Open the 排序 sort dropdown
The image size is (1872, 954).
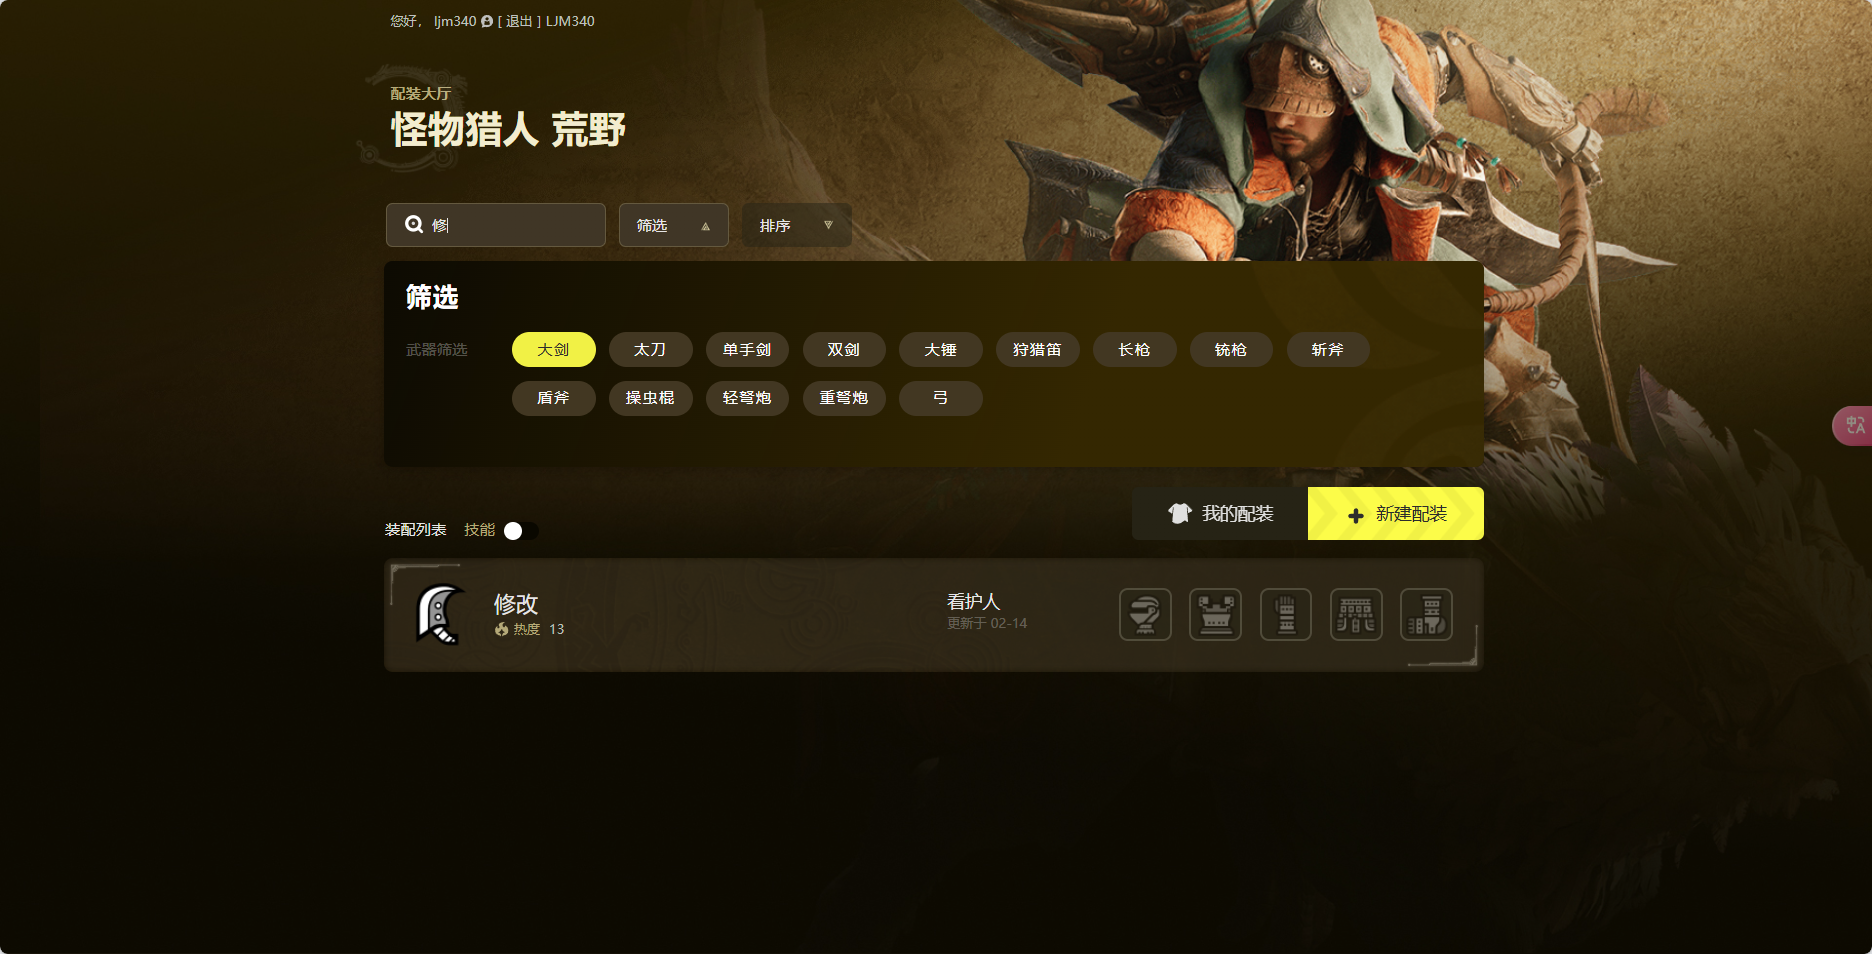(796, 225)
